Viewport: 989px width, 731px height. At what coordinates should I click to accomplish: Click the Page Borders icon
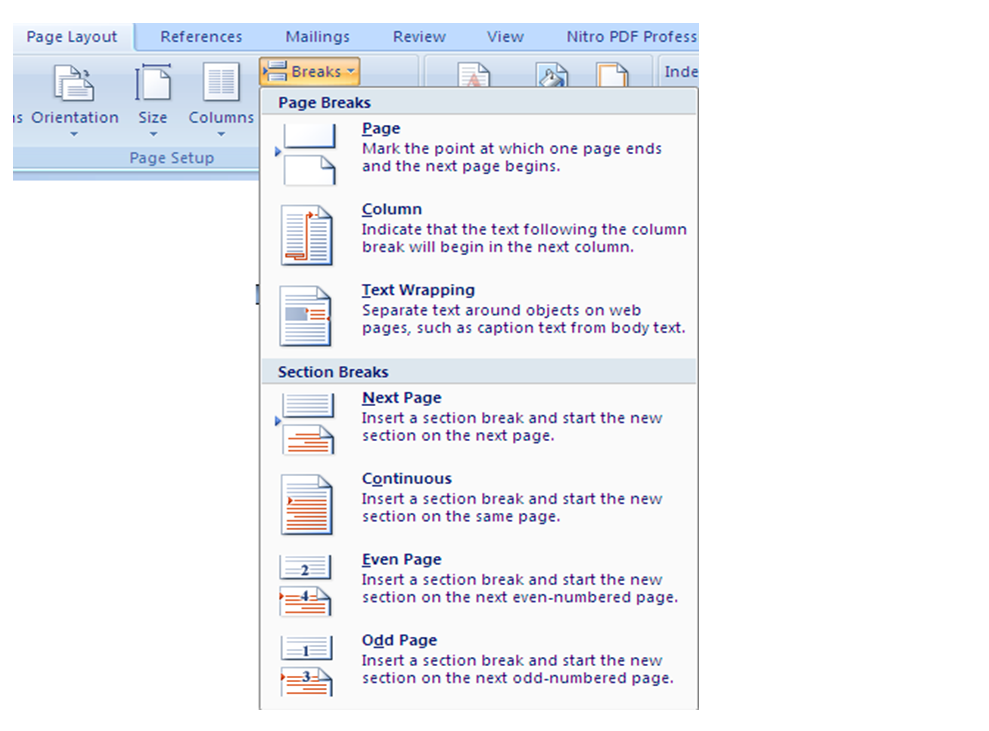click(x=612, y=77)
